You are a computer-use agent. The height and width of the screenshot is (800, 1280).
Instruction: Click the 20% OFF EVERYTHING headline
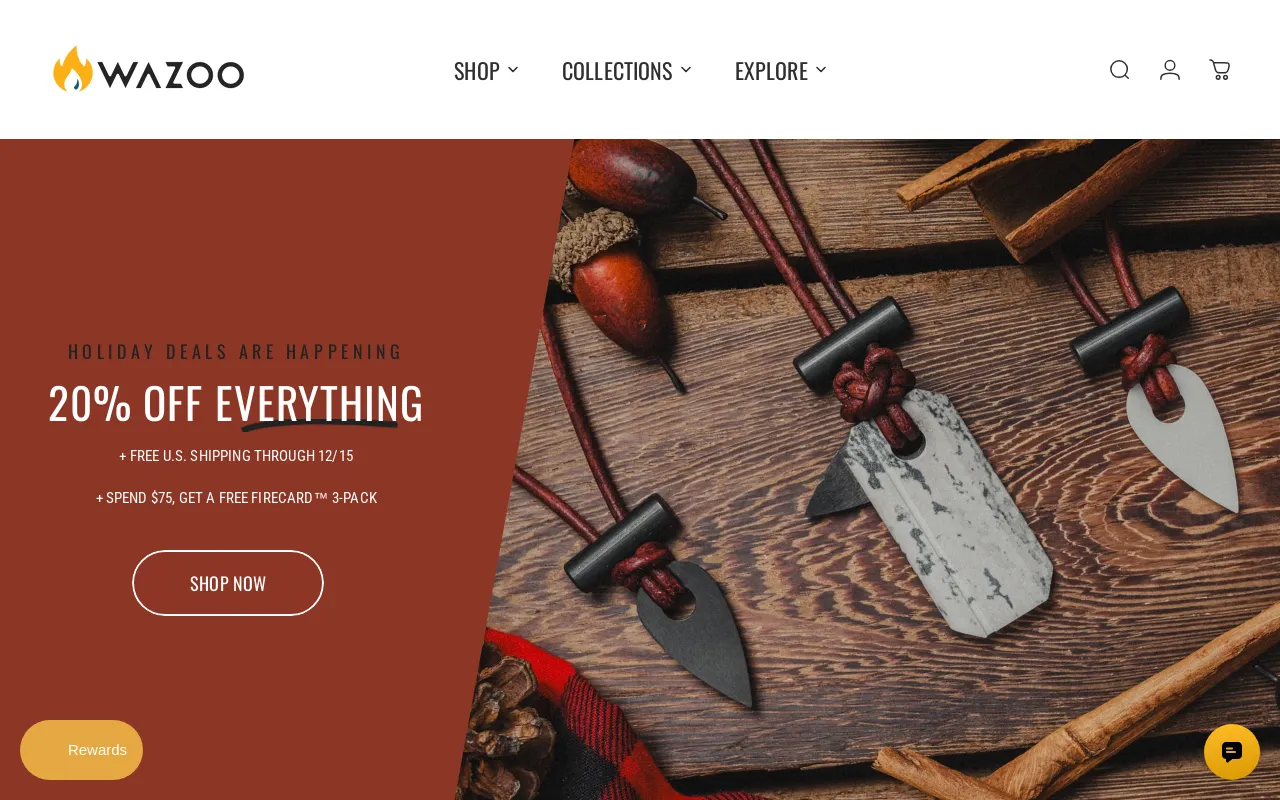point(236,403)
